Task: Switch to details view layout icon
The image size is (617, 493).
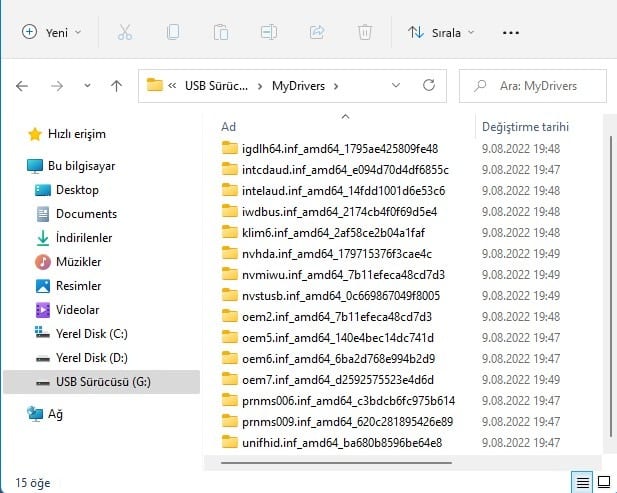Action: point(582,482)
